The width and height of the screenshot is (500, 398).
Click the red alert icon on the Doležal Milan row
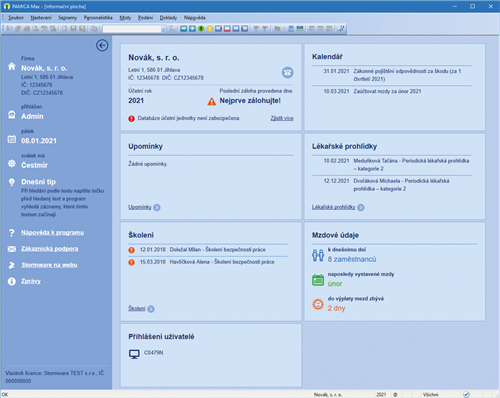132,250
